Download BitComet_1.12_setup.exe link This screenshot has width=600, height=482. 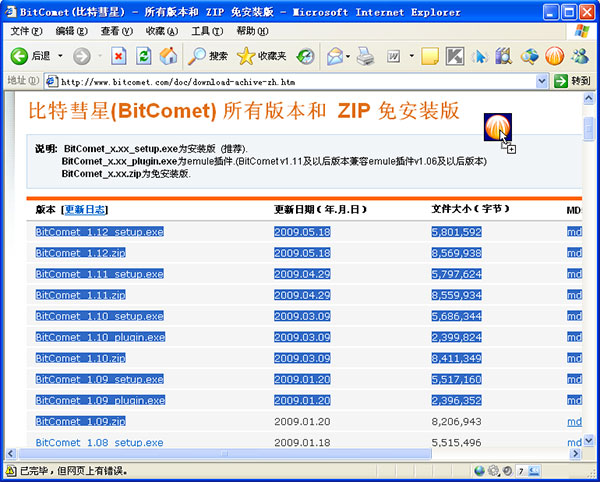[x=99, y=232]
